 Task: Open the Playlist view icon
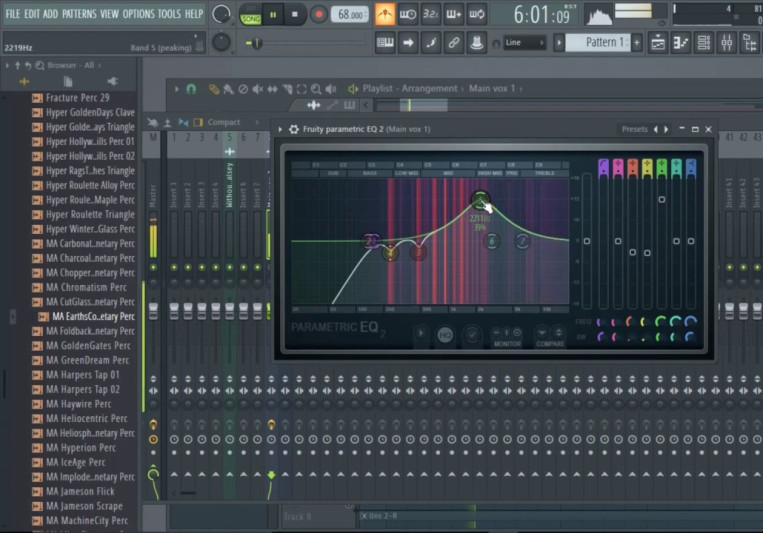(x=658, y=43)
